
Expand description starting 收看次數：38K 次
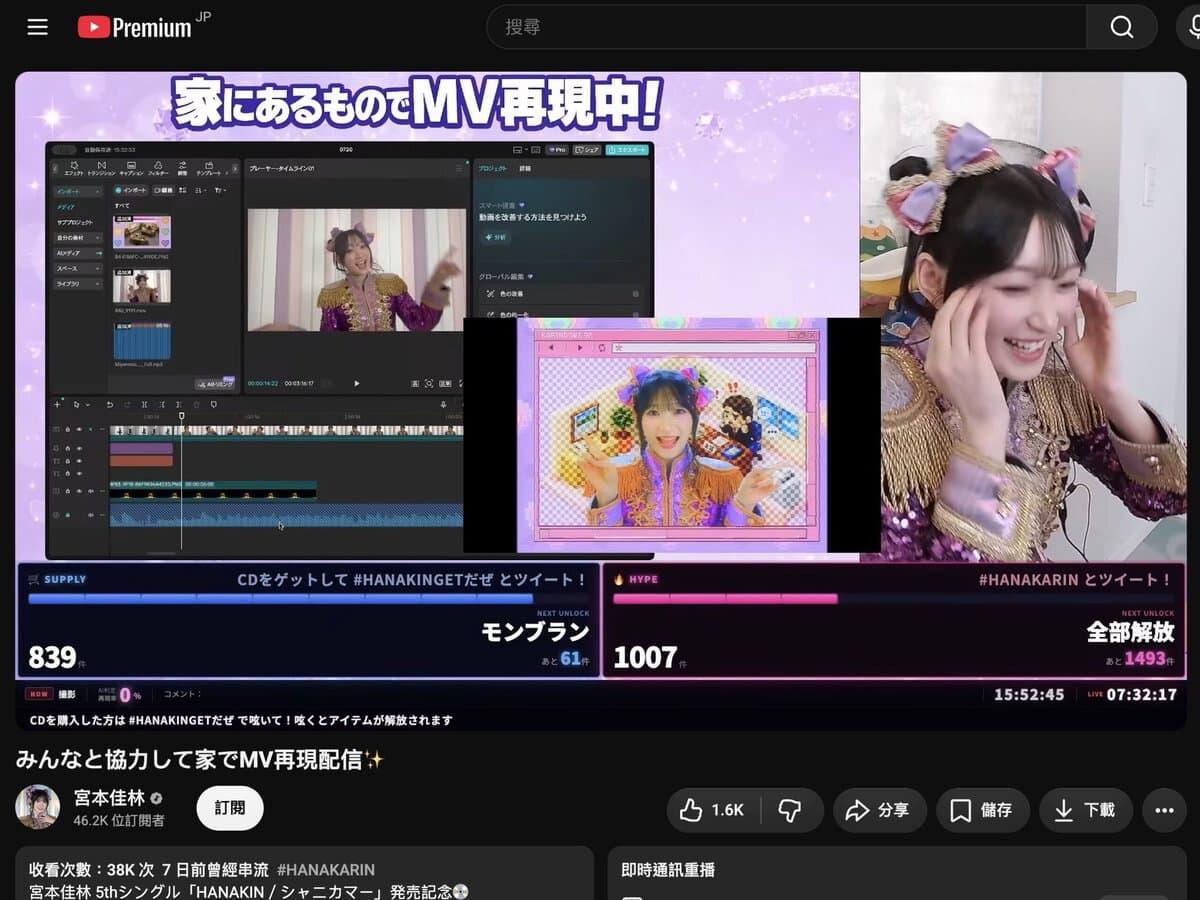tap(304, 874)
